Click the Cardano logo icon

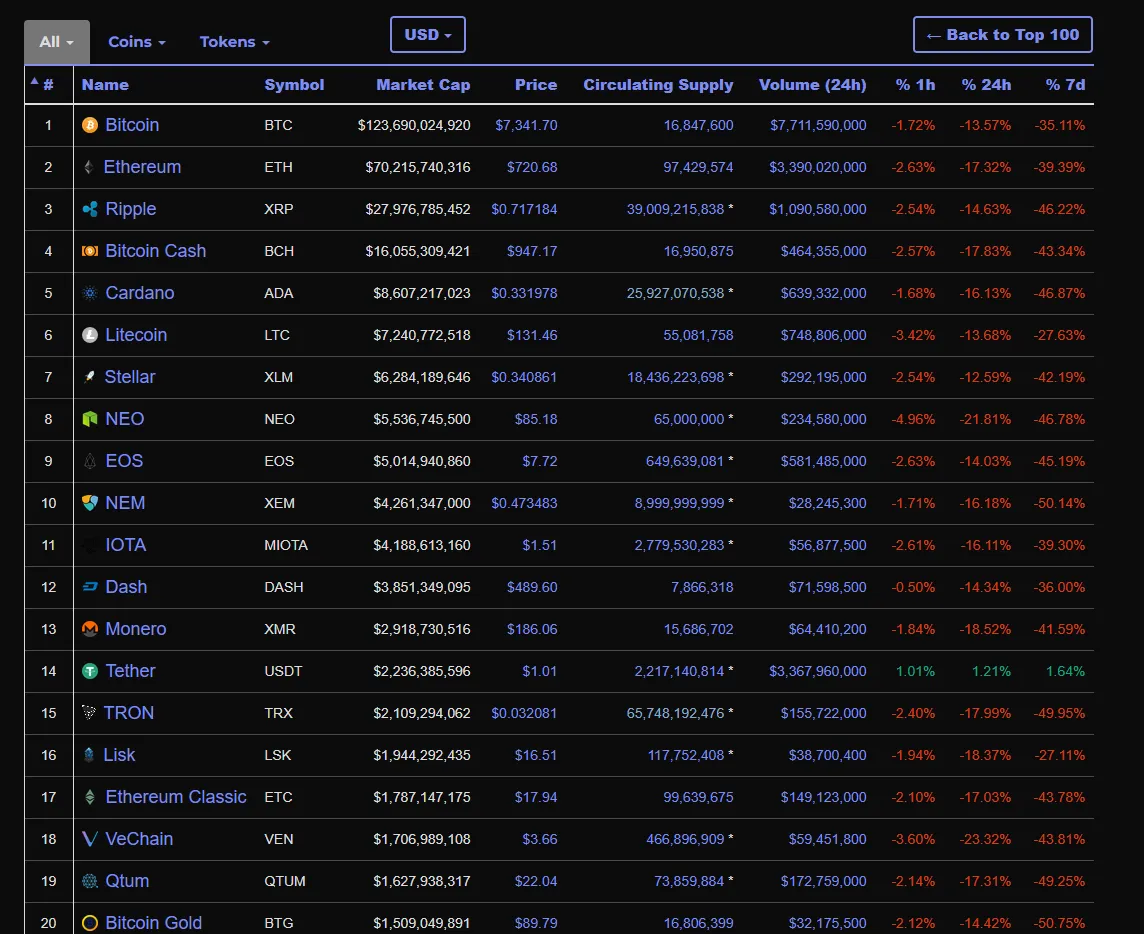[x=90, y=293]
